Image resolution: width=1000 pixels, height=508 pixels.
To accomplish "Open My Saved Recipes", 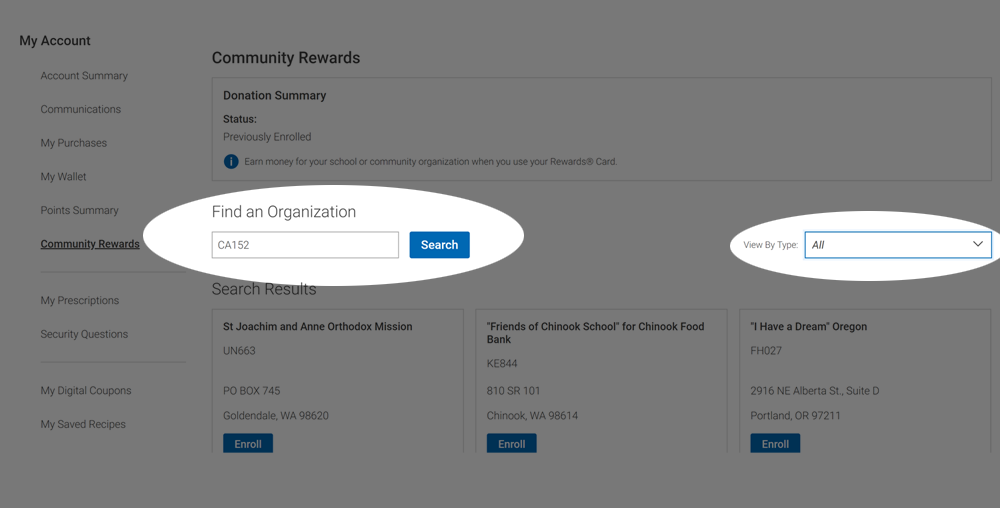I will pyautogui.click(x=83, y=424).
